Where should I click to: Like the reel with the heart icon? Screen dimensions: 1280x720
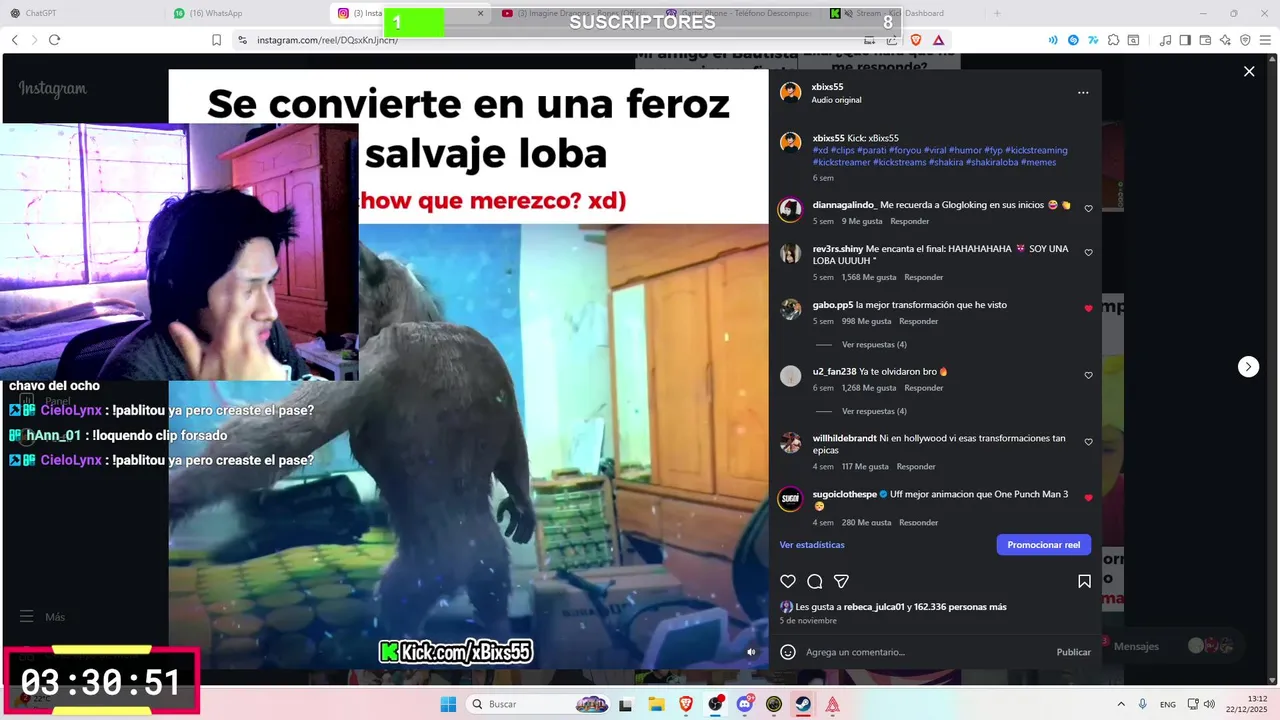(x=788, y=581)
